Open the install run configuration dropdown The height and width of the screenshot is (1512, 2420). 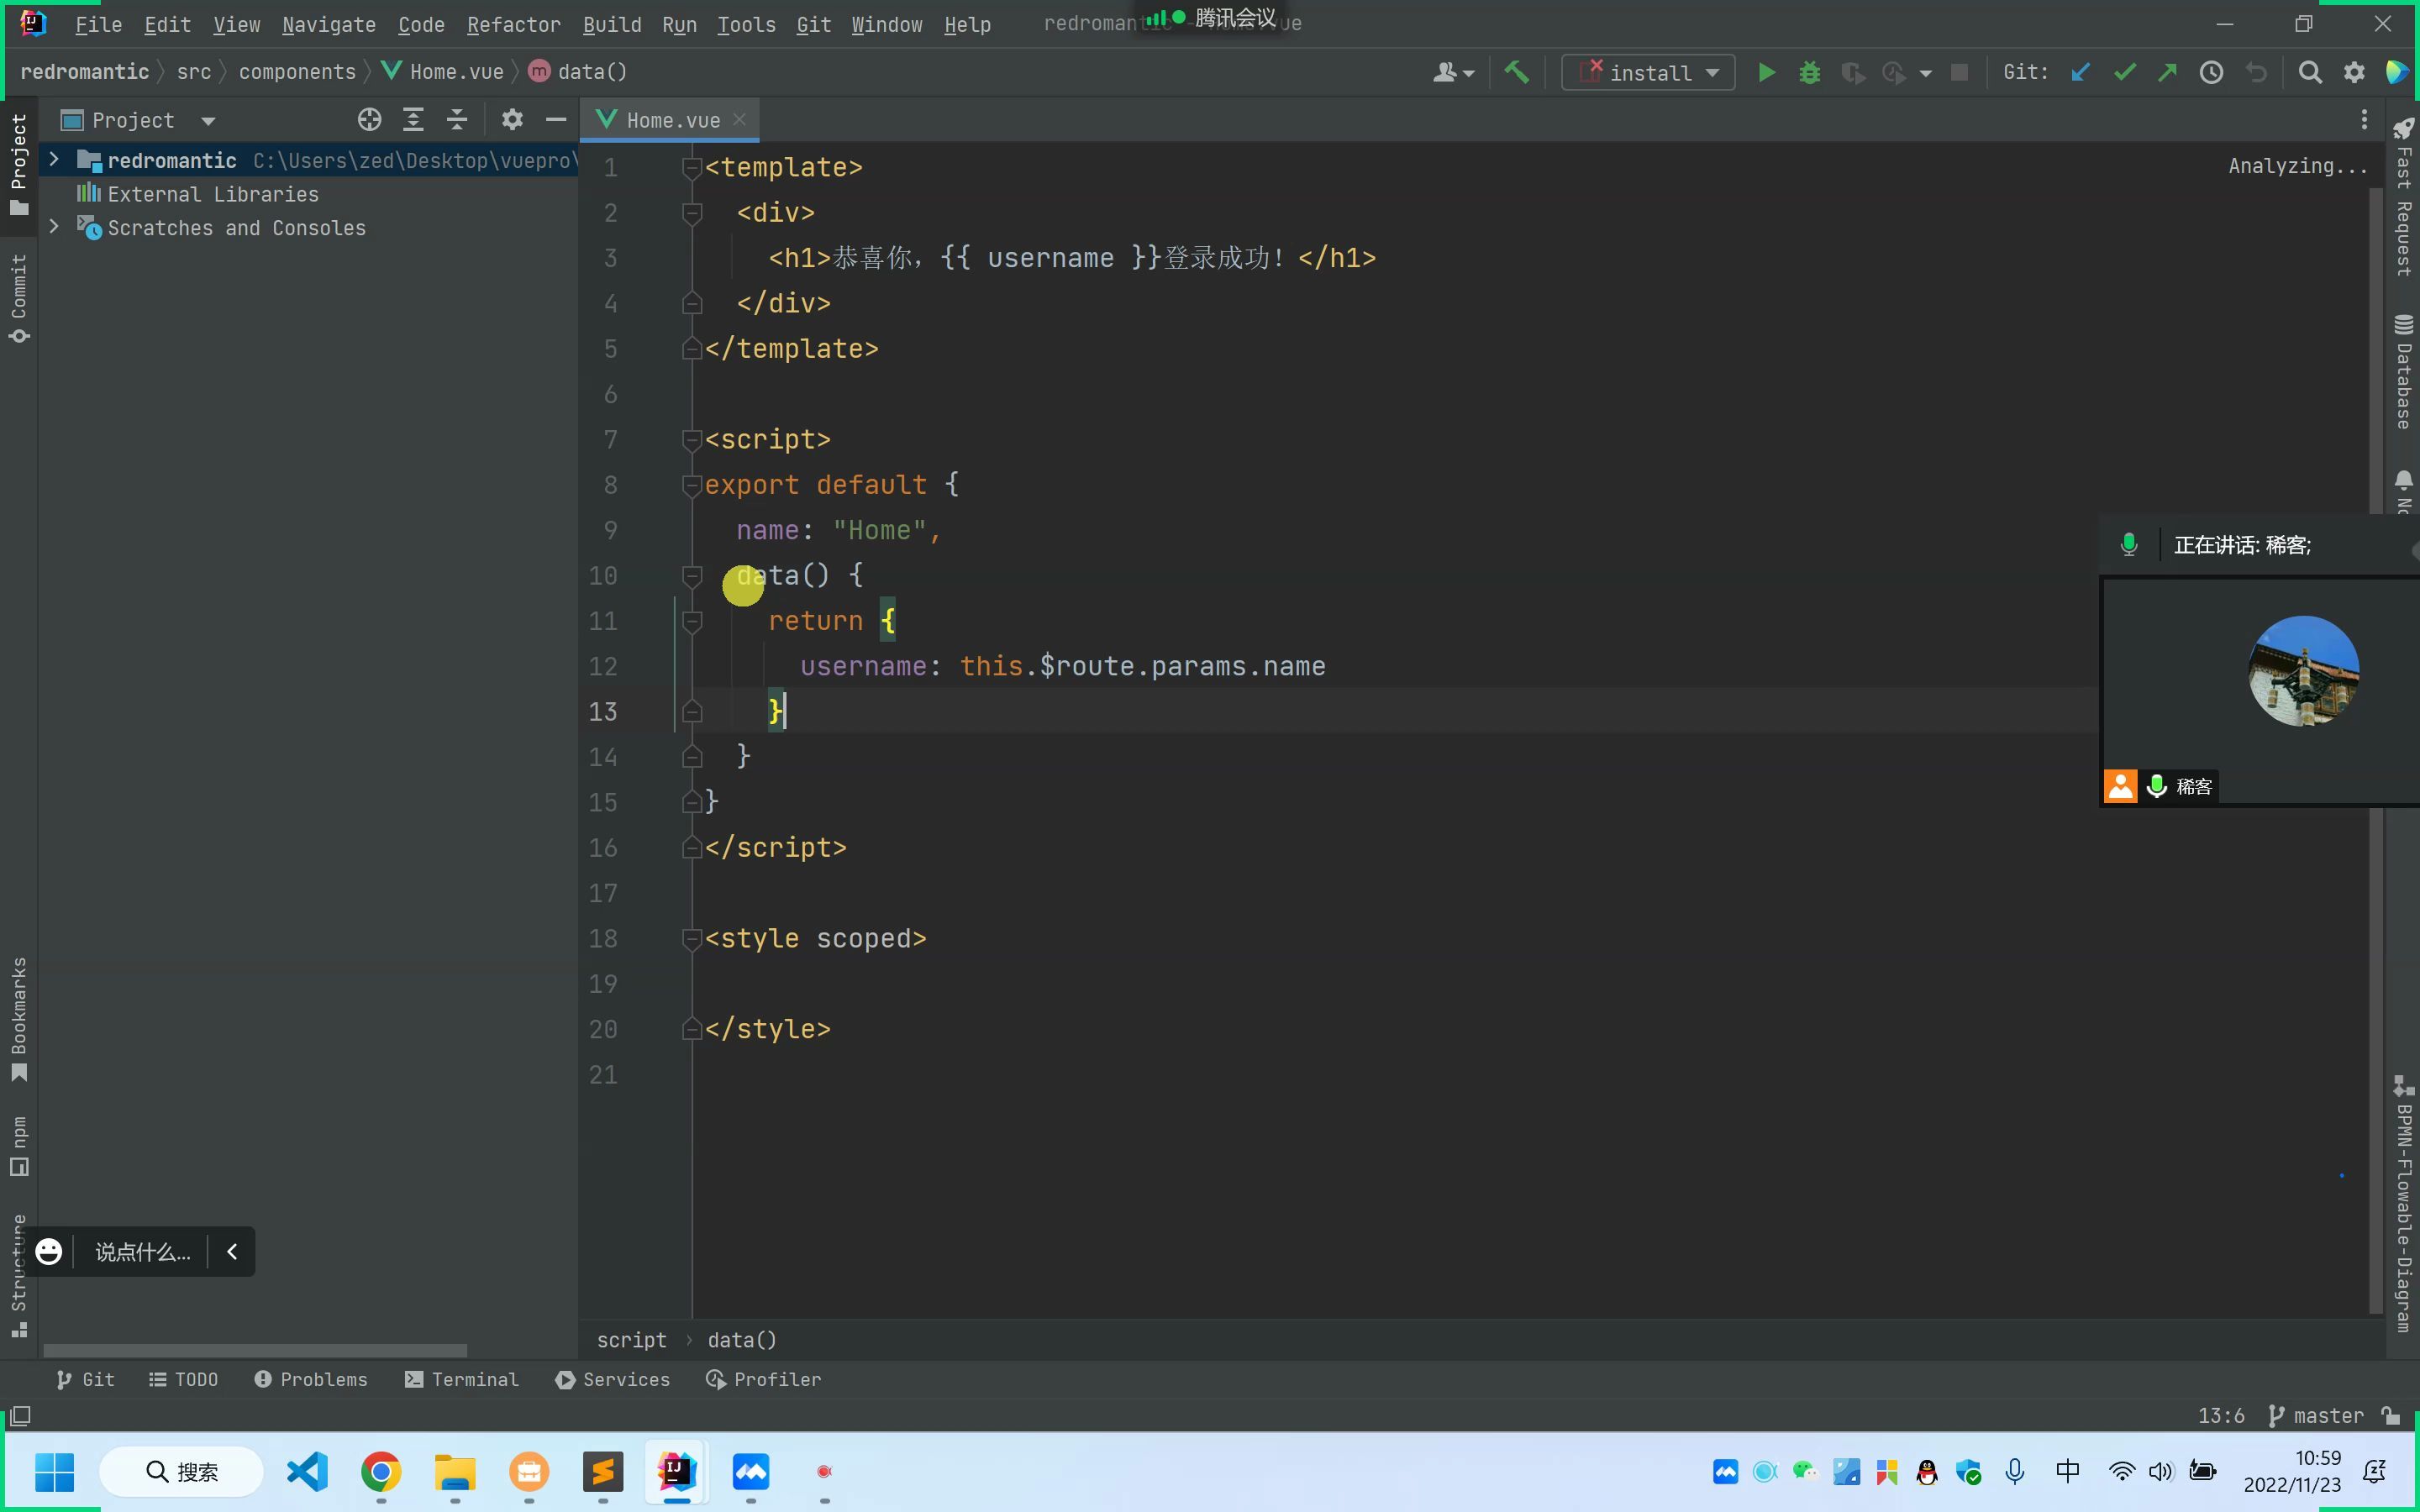1648,72
